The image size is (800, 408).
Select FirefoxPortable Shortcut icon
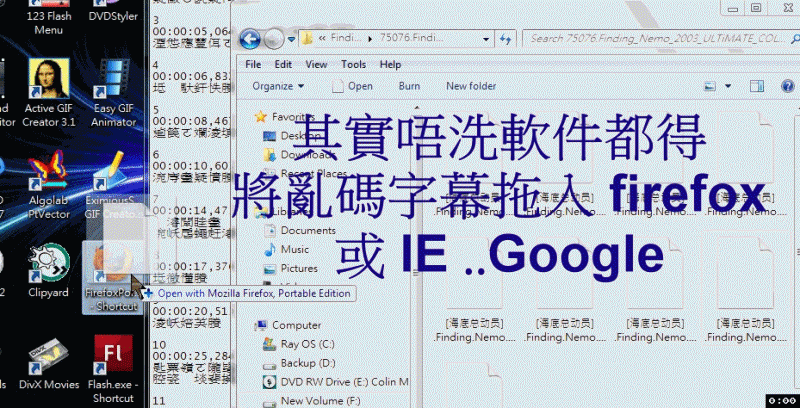112,278
